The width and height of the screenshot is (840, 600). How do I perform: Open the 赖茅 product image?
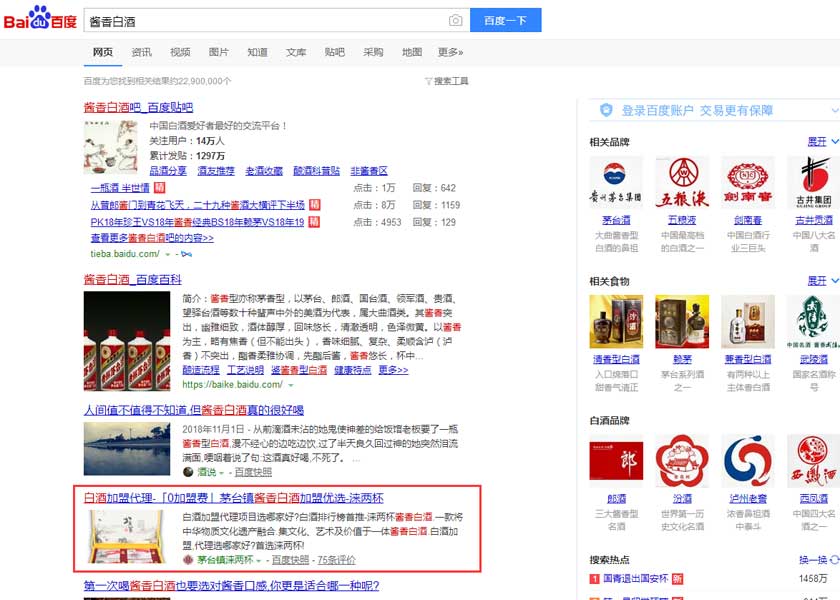(682, 321)
